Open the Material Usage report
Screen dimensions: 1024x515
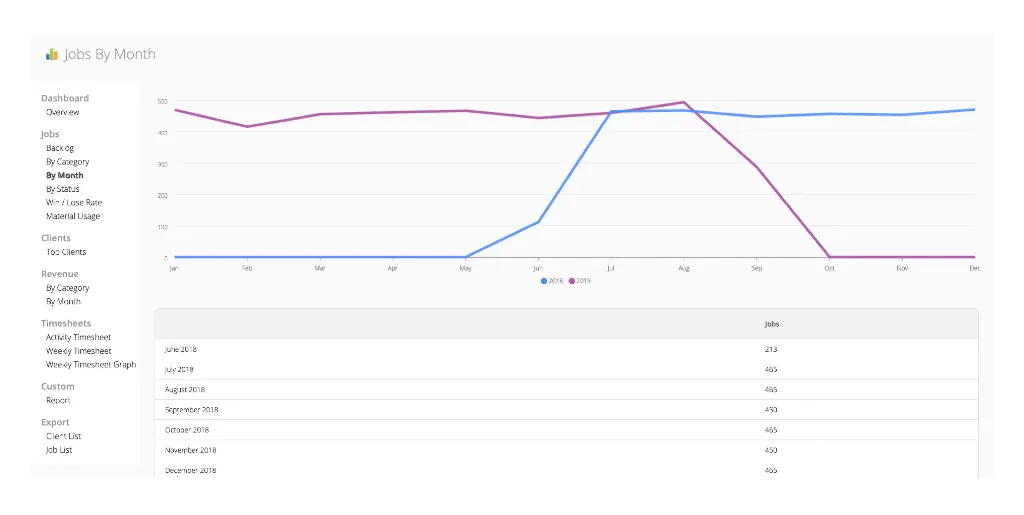click(73, 216)
